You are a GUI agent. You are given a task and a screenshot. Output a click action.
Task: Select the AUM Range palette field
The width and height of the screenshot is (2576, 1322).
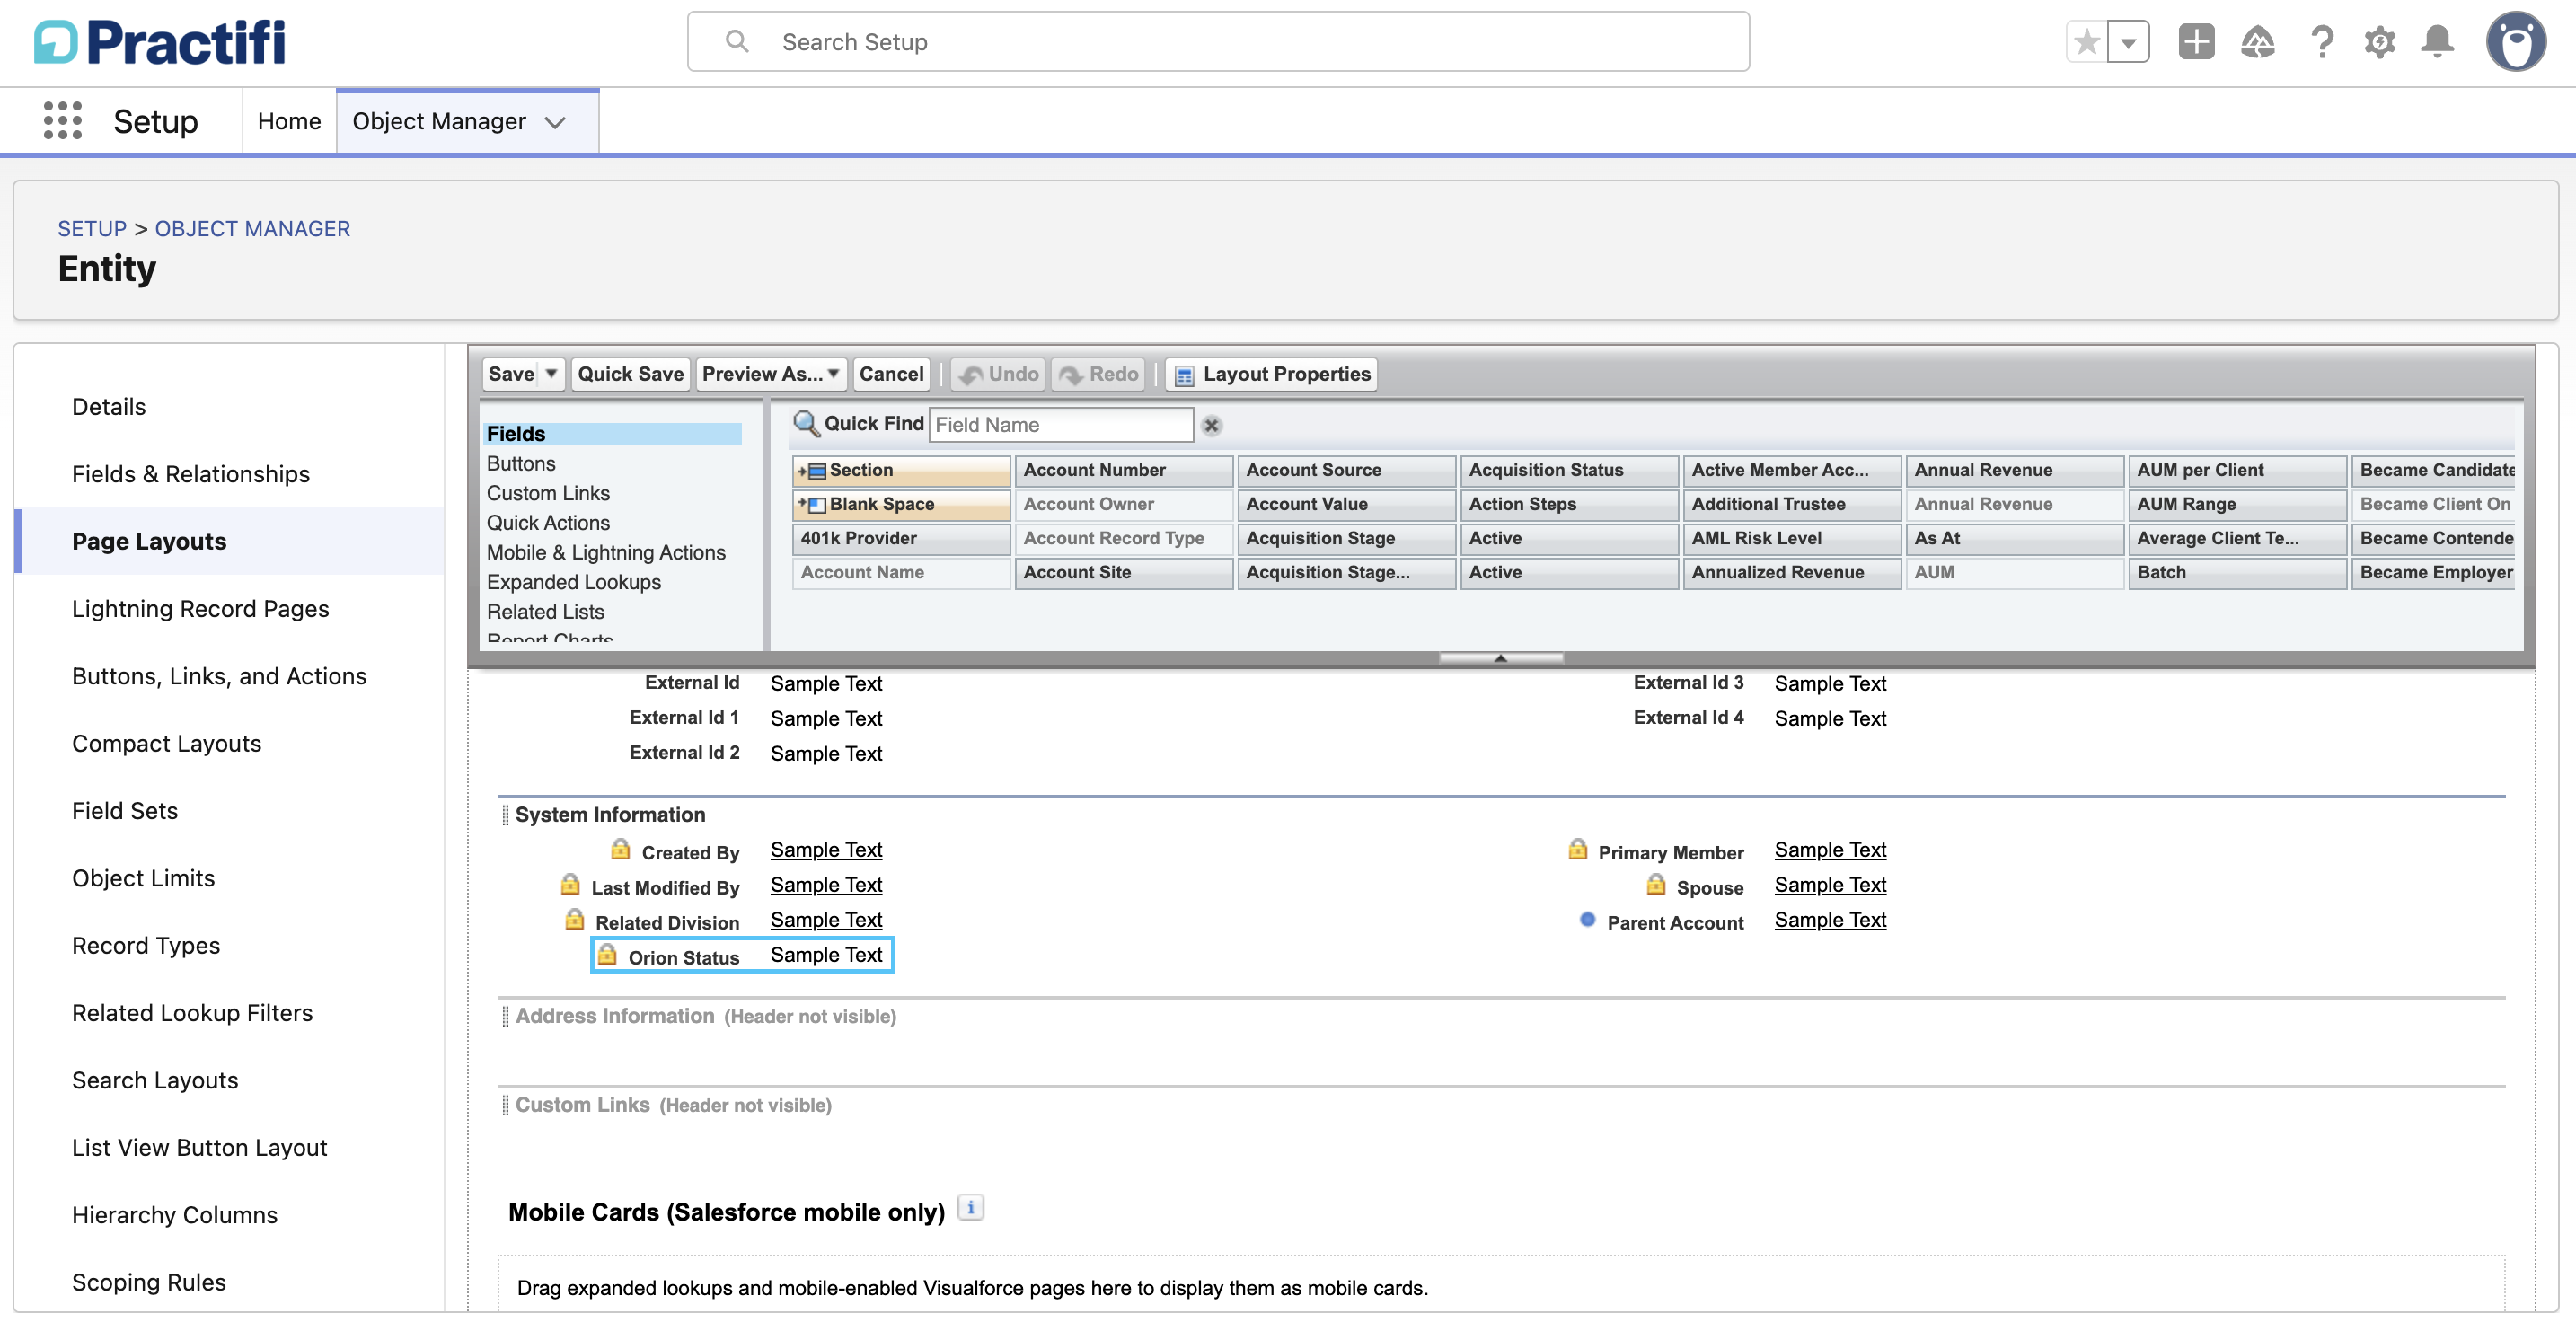[2238, 504]
